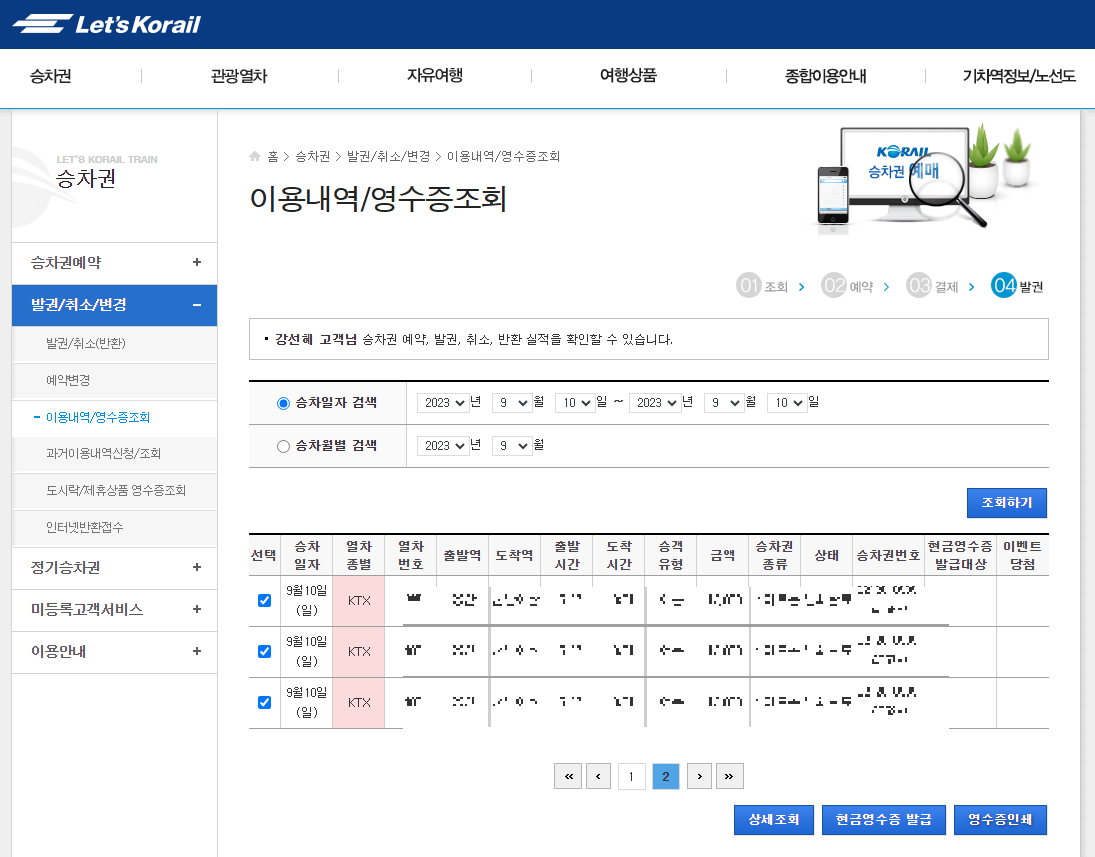This screenshot has width=1095, height=857.
Task: Open 예약변경 in sidebar
Action: (68, 380)
